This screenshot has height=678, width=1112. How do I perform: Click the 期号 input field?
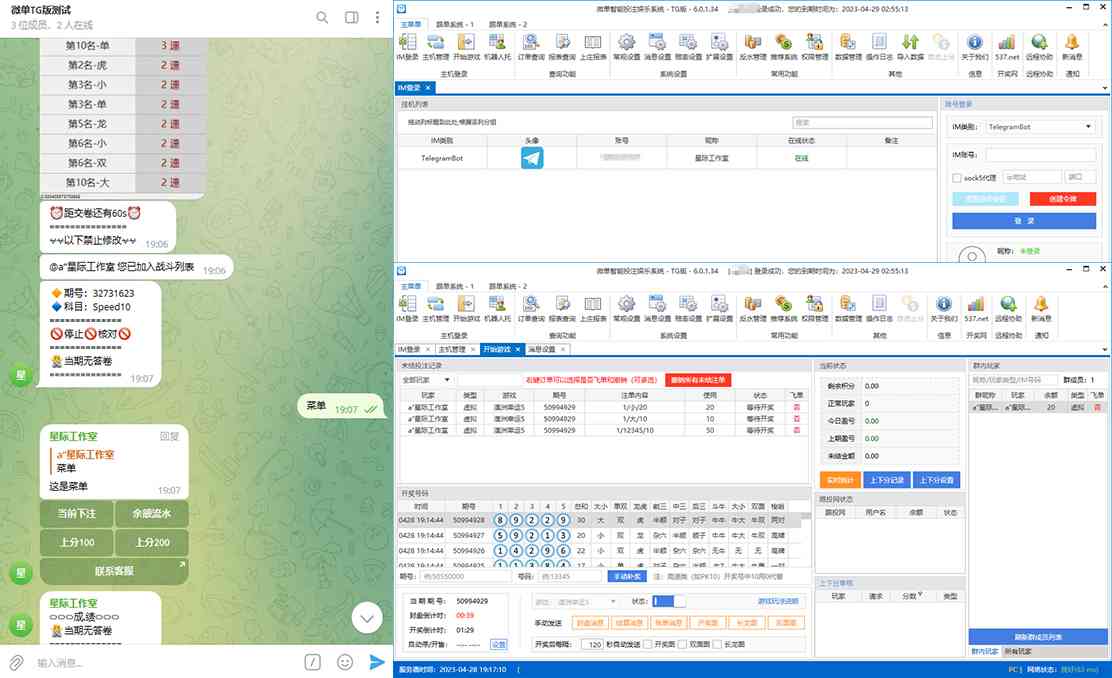(x=467, y=577)
